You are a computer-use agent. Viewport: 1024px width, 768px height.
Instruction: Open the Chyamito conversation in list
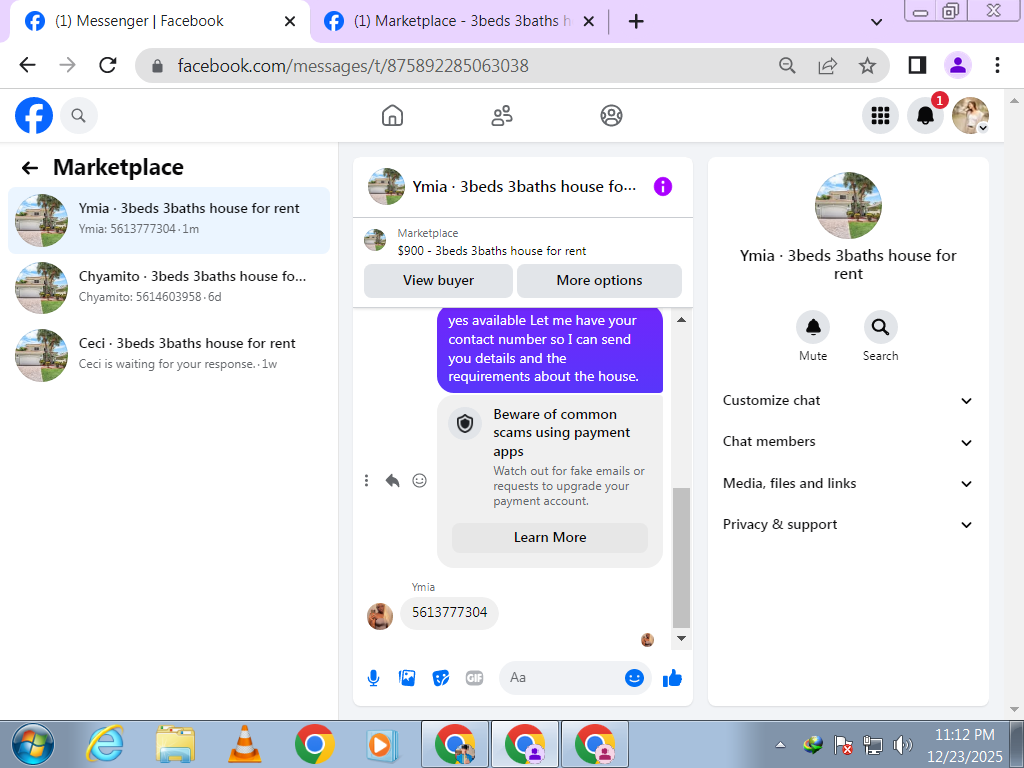pos(168,288)
